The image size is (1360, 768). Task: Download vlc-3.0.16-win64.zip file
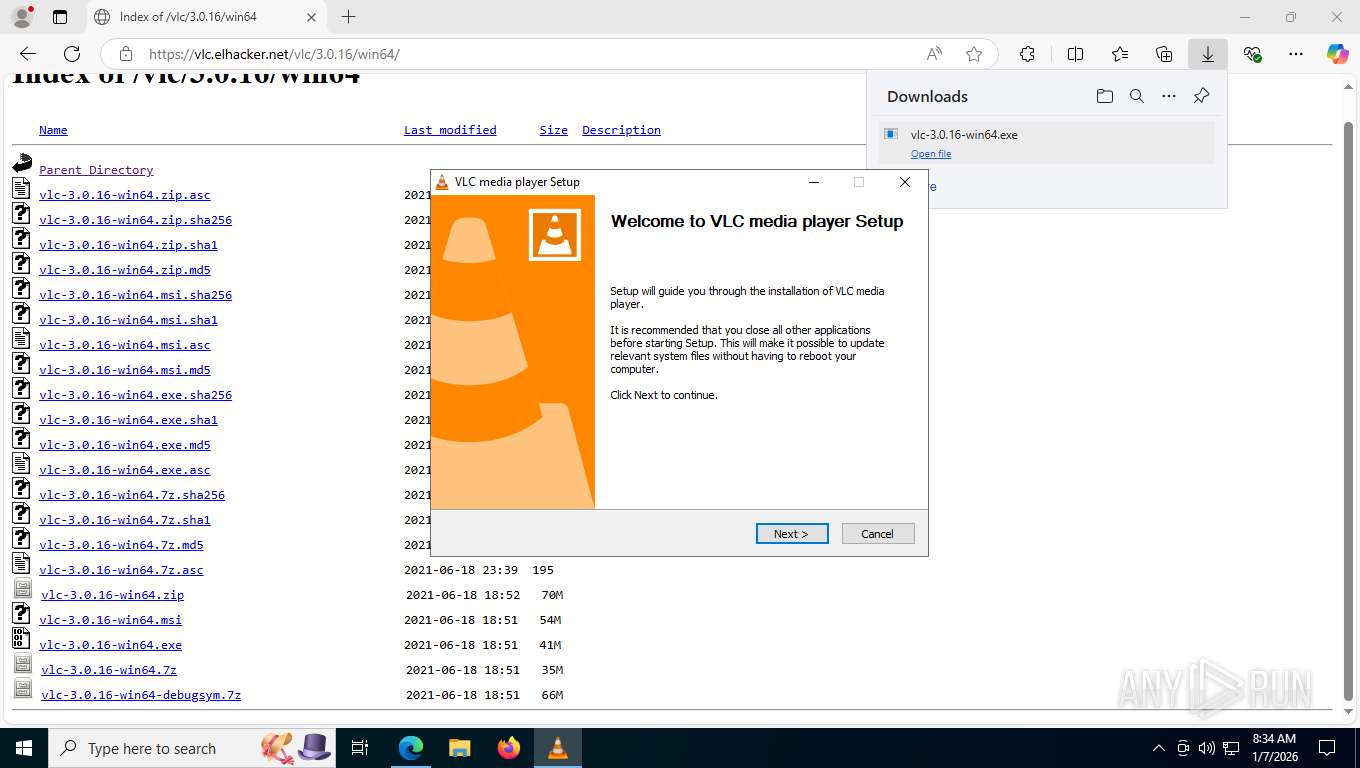[112, 595]
